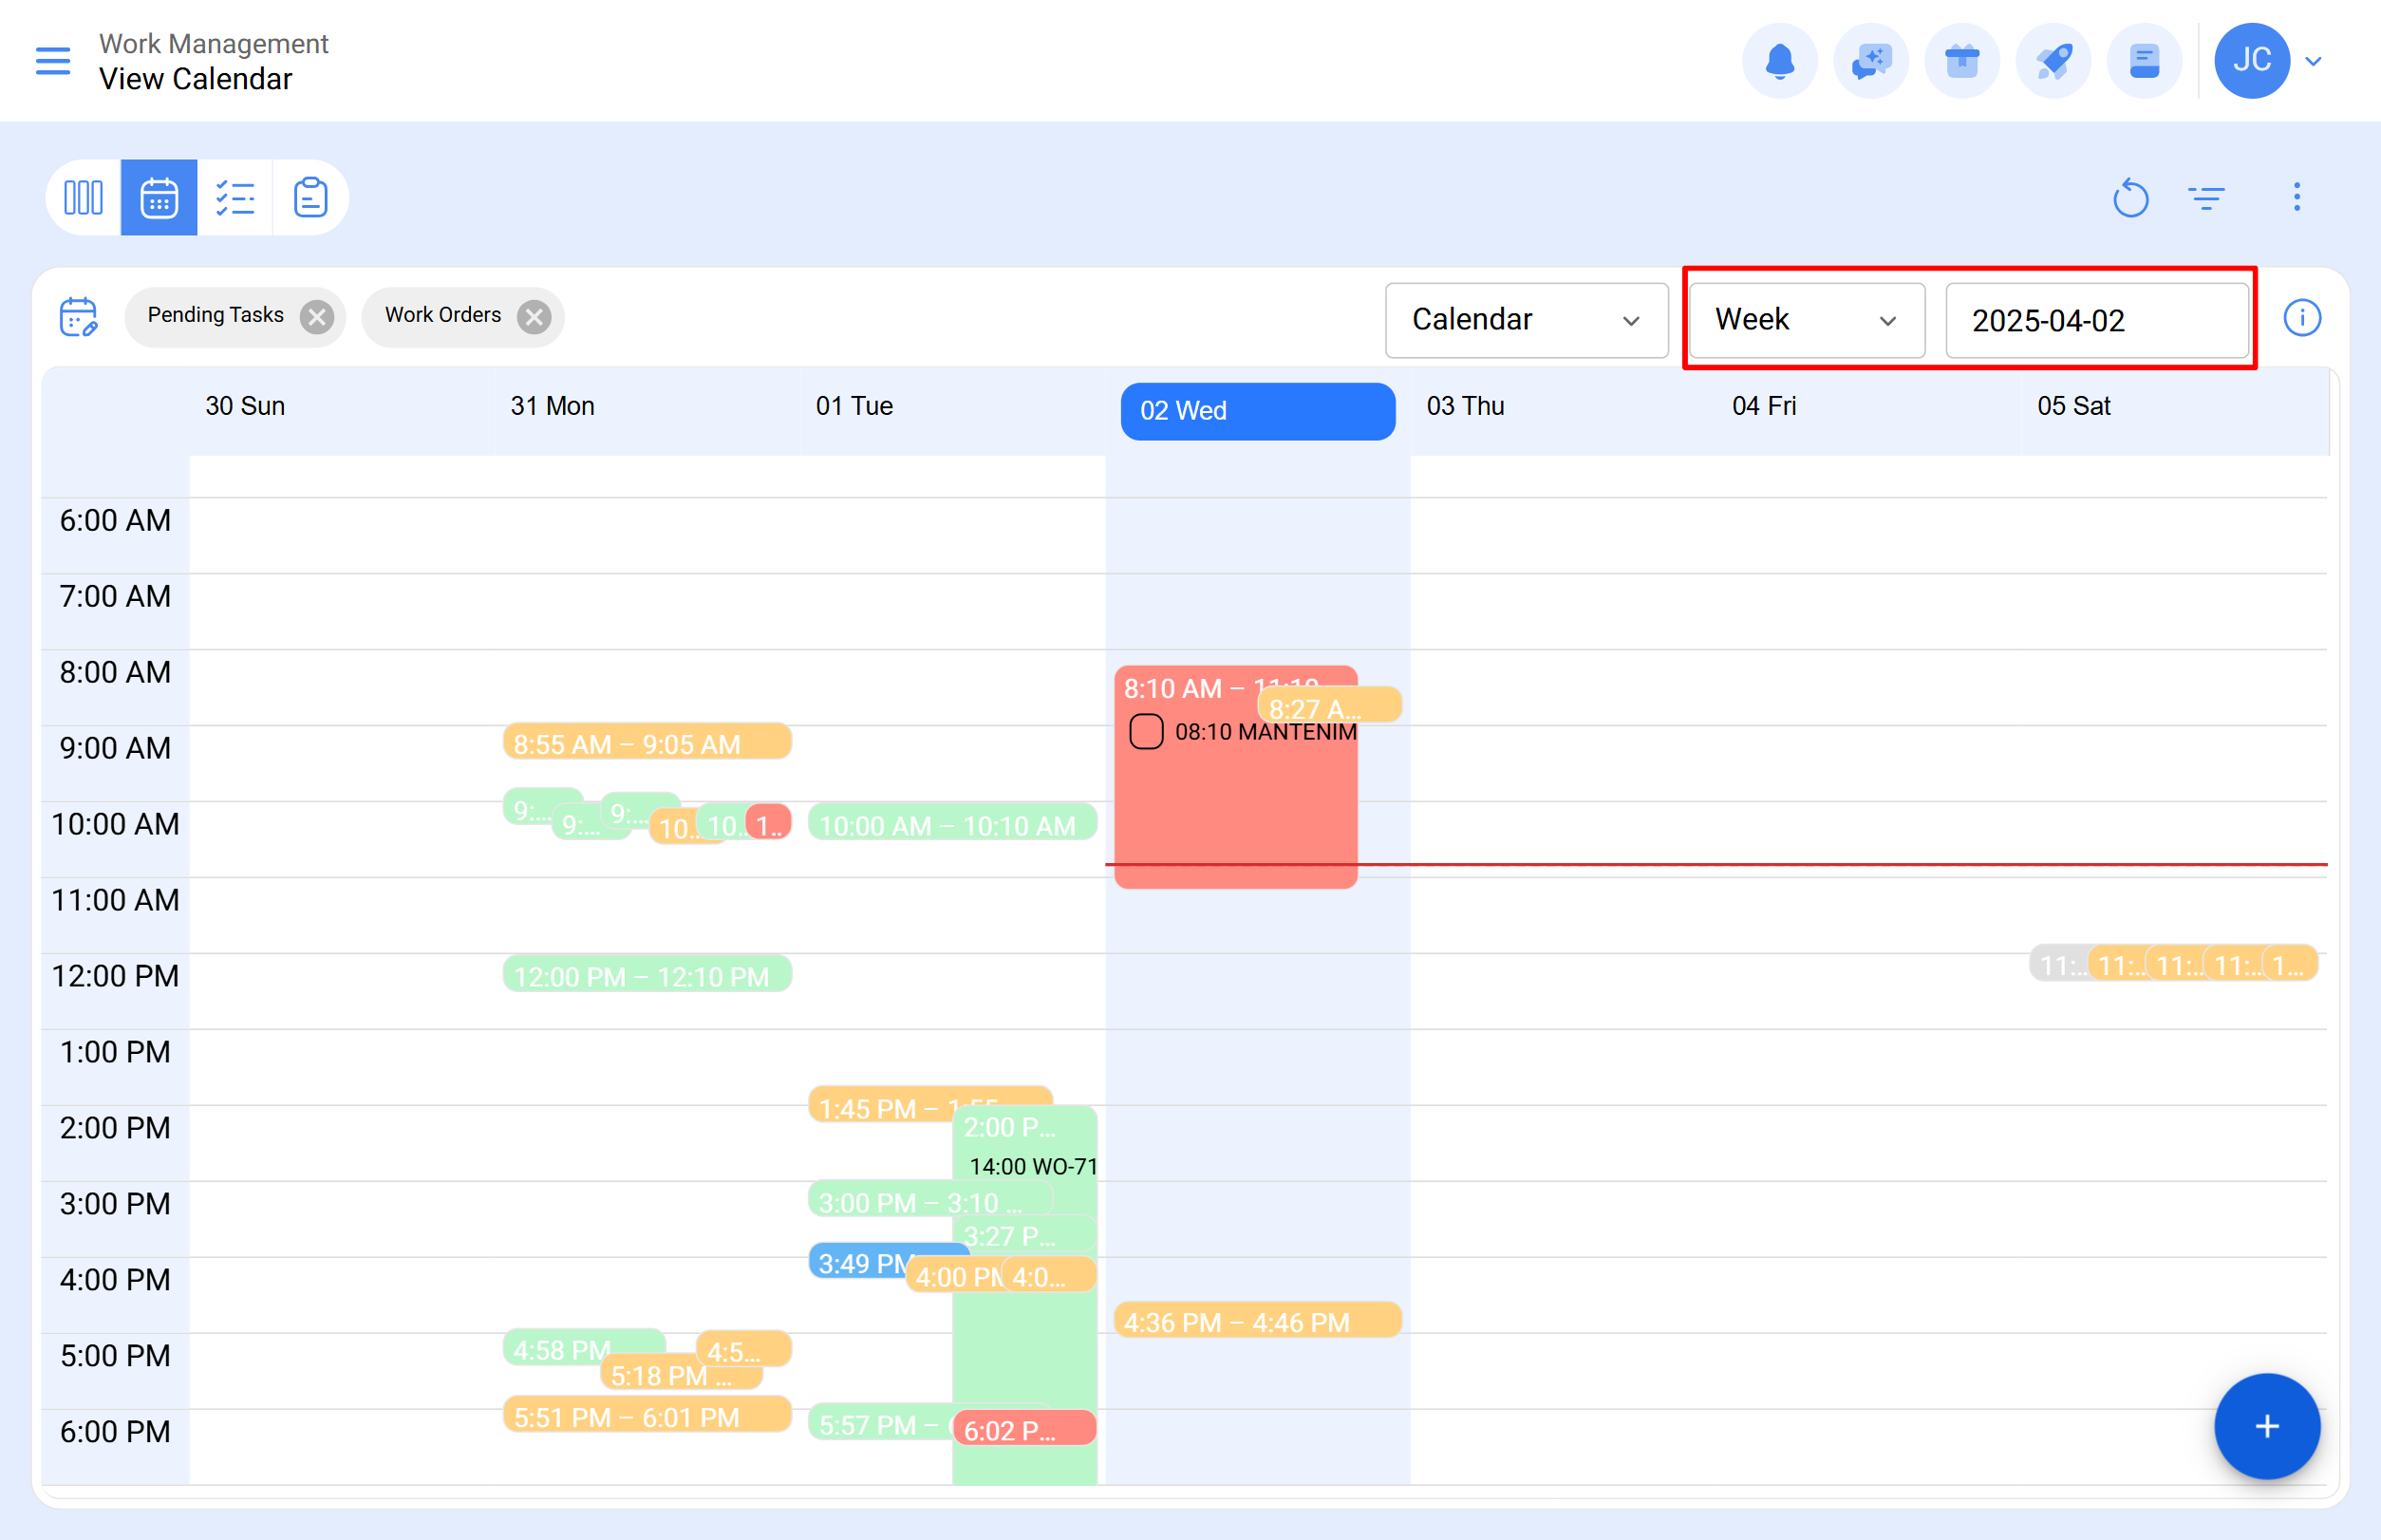
Task: Open the Calendar type dropdown
Action: [x=1526, y=320]
